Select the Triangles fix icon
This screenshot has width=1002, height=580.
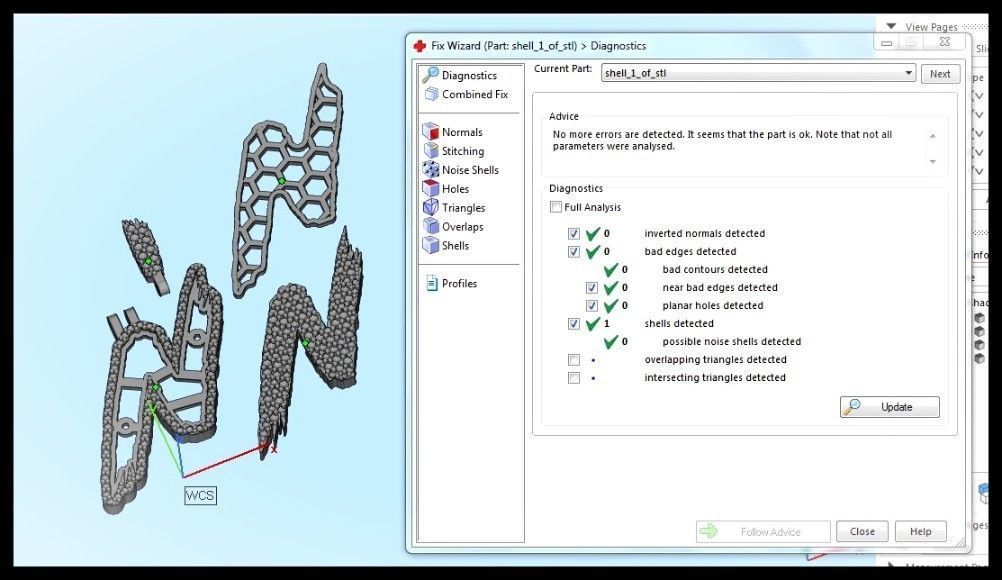tap(431, 207)
